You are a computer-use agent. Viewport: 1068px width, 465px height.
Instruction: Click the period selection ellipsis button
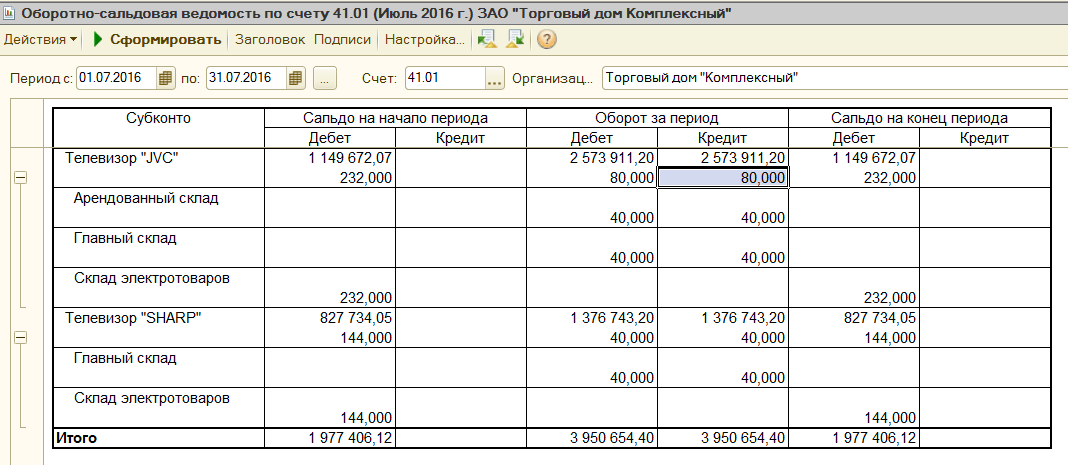click(325, 78)
